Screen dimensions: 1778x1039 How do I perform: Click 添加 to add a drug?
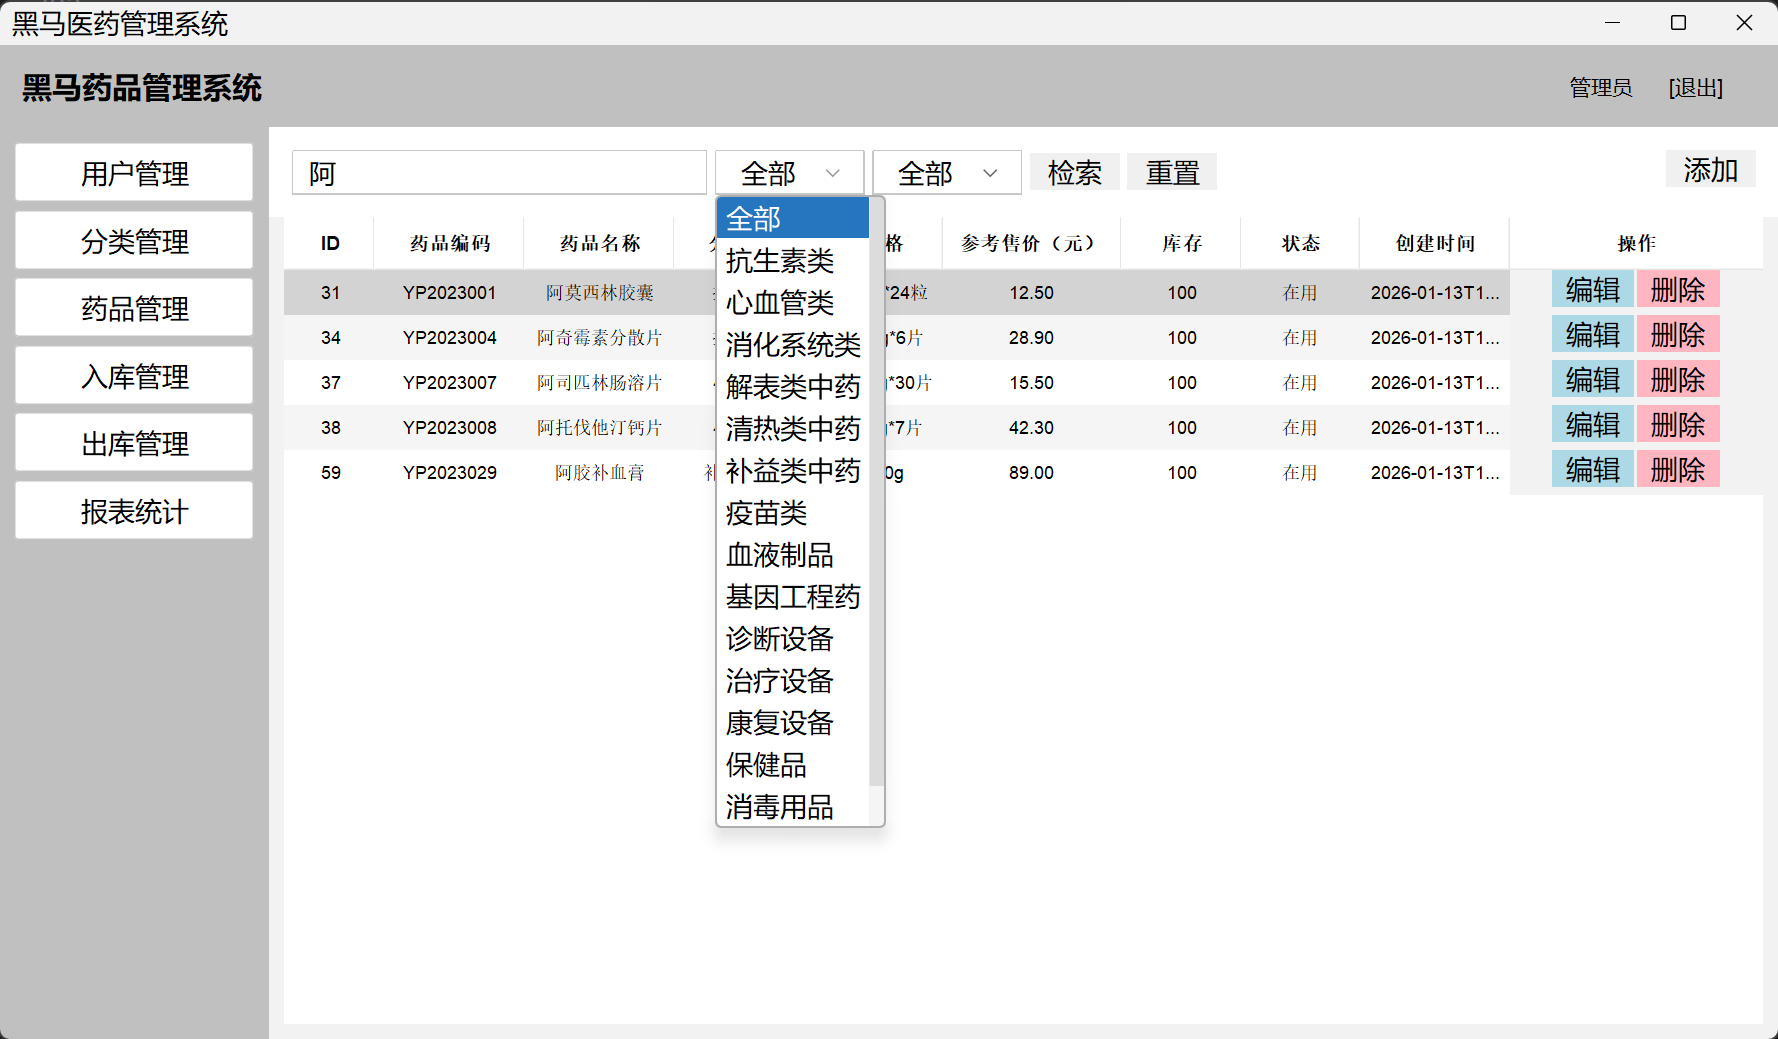[1710, 170]
